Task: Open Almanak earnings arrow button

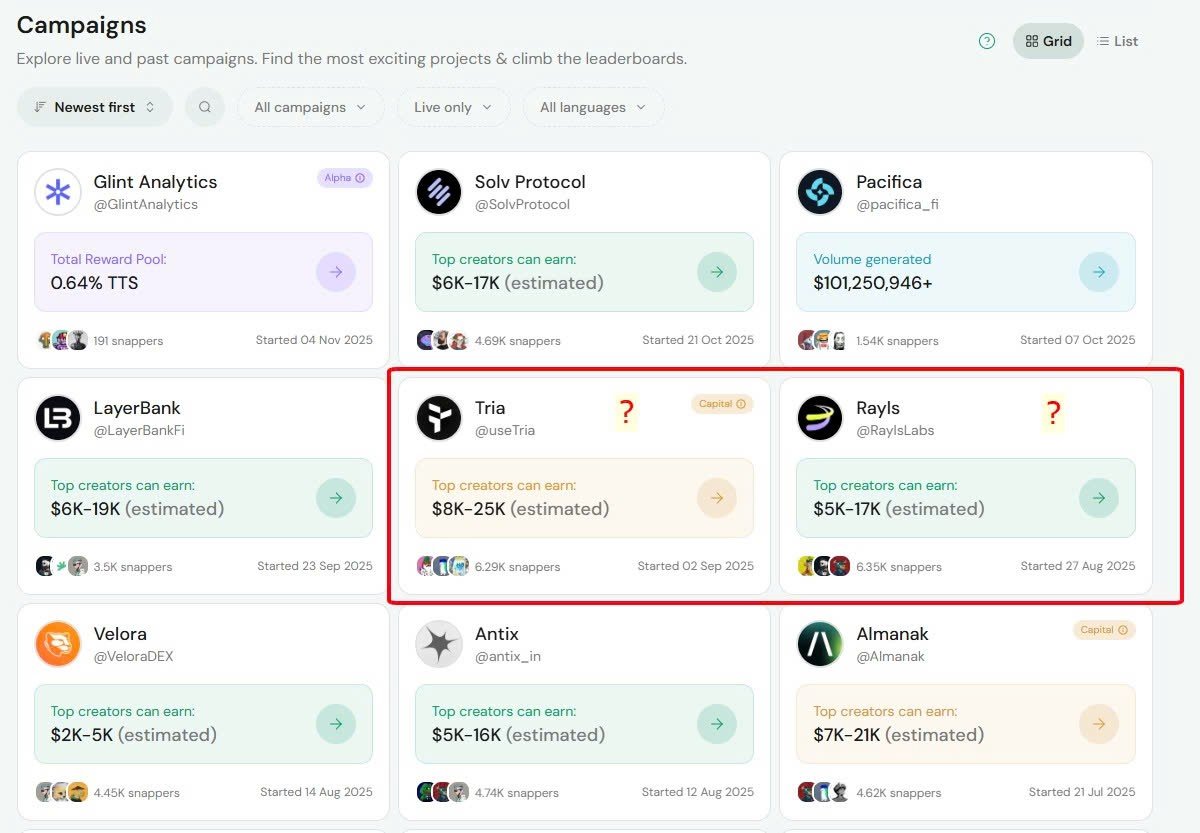Action: (1099, 724)
